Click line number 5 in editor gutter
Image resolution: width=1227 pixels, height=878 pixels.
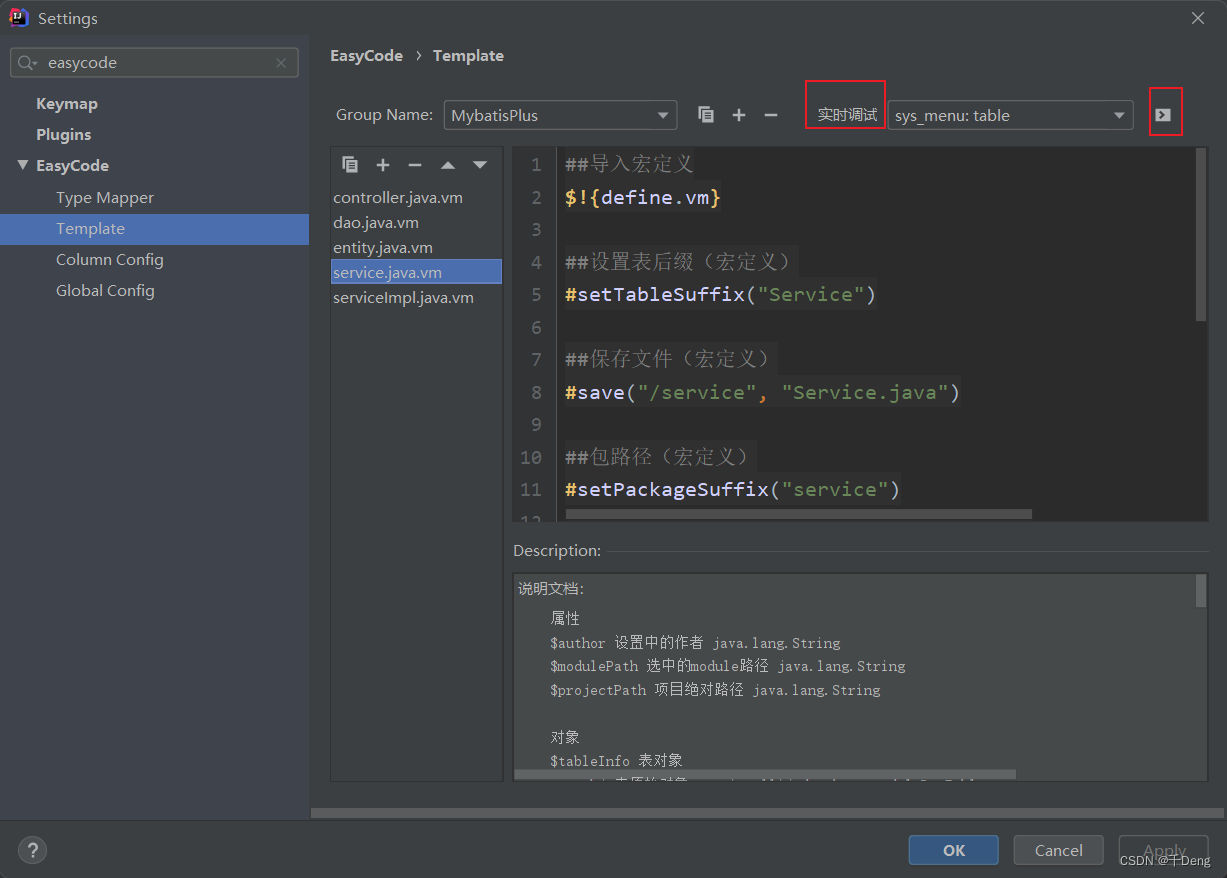pyautogui.click(x=537, y=295)
